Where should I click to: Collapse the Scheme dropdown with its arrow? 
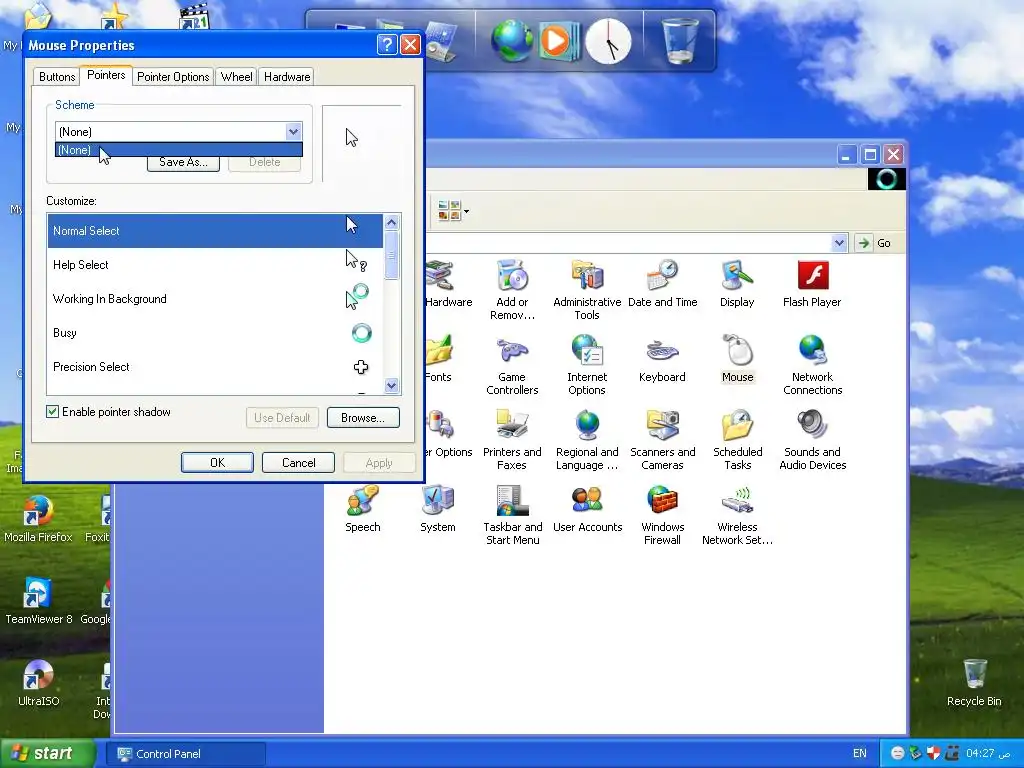tap(293, 131)
